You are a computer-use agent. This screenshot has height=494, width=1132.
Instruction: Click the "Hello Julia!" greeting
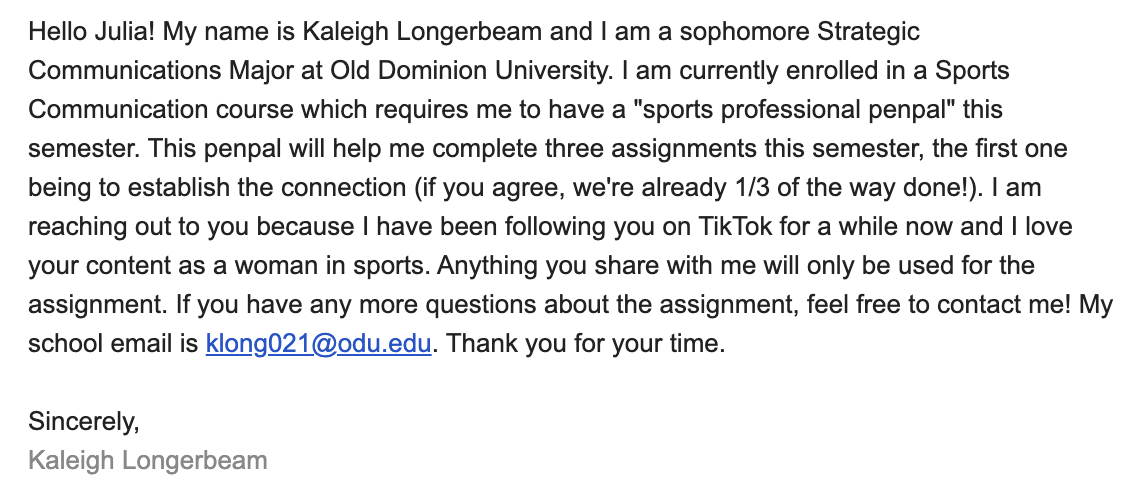coord(92,32)
